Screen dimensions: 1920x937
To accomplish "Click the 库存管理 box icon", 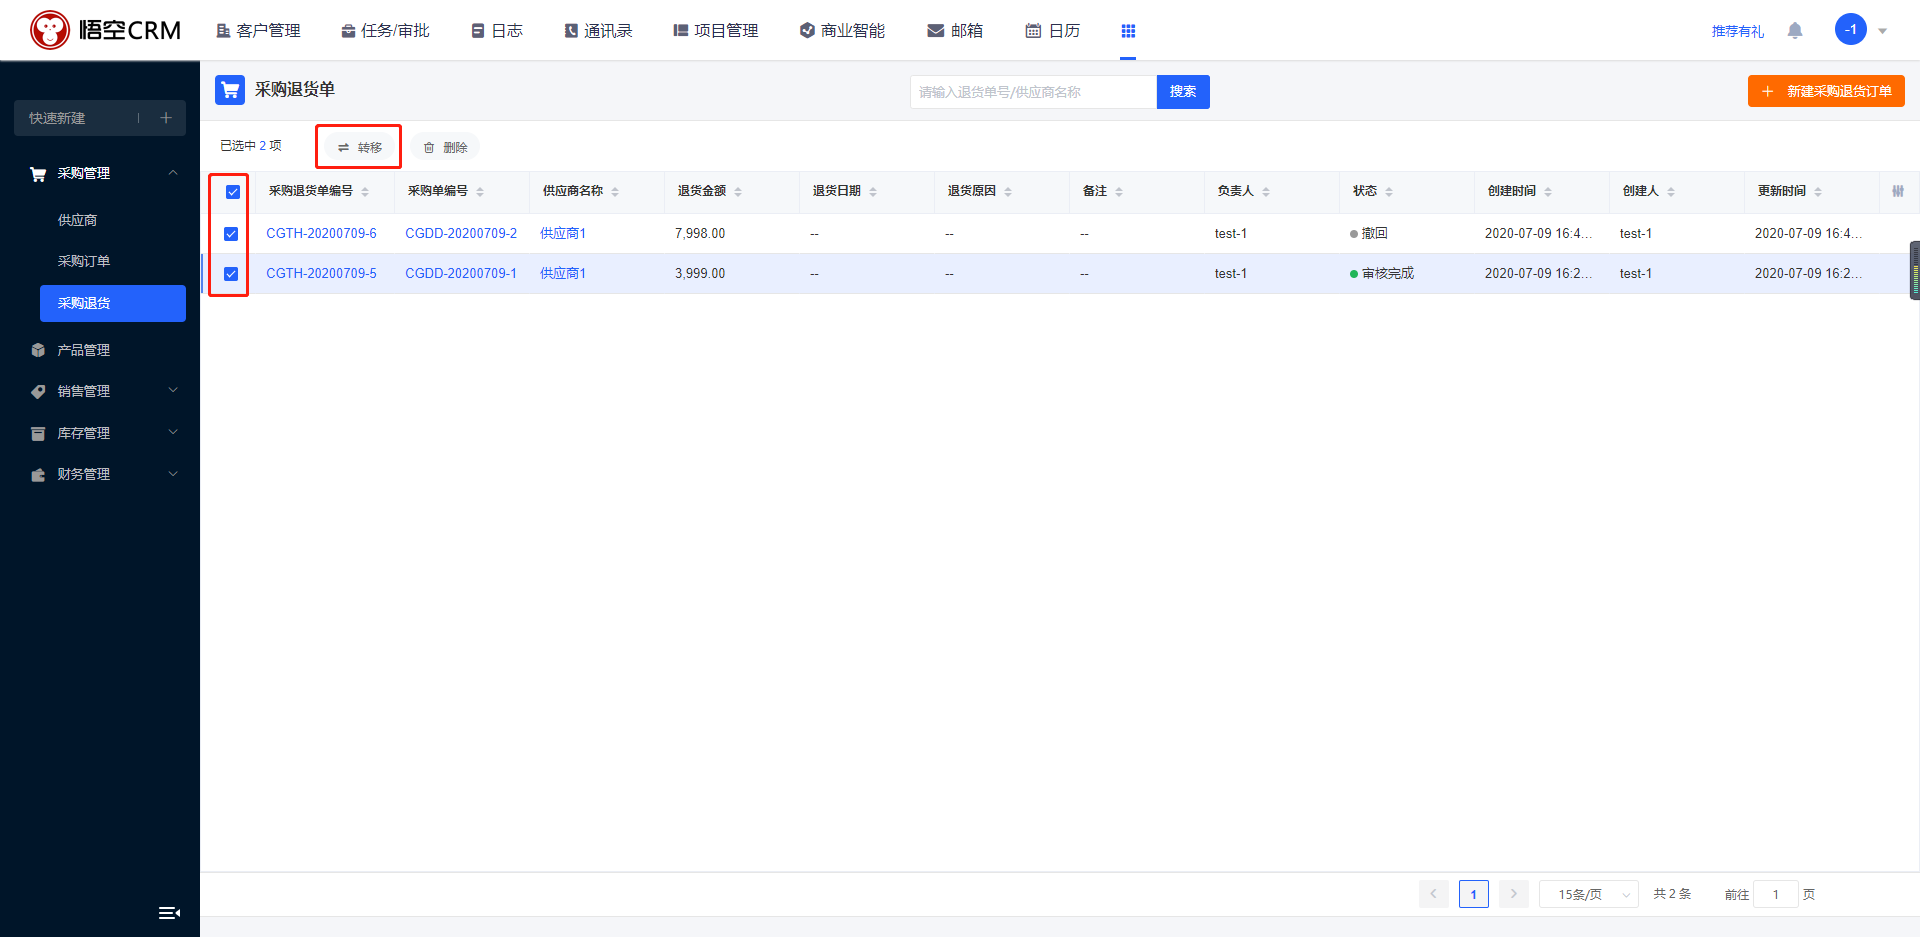I will (38, 433).
